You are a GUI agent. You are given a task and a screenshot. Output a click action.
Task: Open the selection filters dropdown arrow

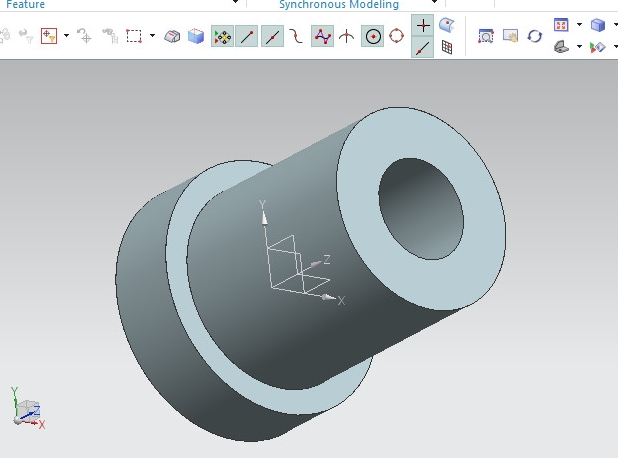pyautogui.click(x=66, y=35)
